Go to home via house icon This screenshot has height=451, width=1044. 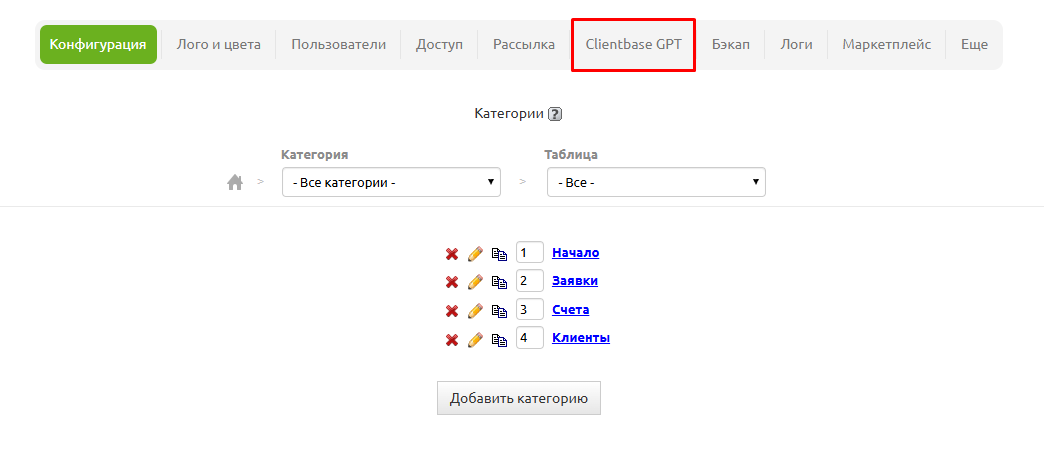point(234,182)
